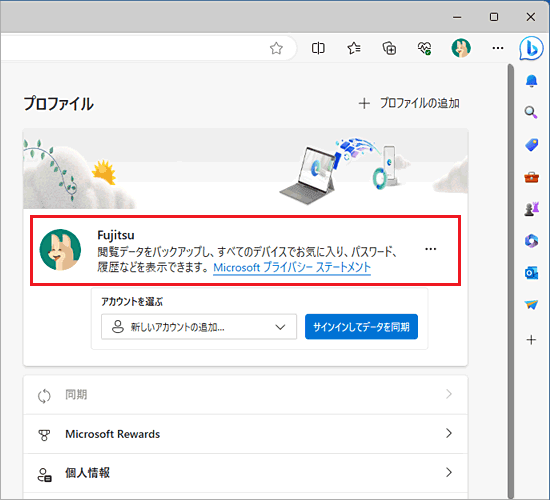Open notifications bell in sidebar
Viewport: 550px width, 500px height.
pyautogui.click(x=531, y=81)
